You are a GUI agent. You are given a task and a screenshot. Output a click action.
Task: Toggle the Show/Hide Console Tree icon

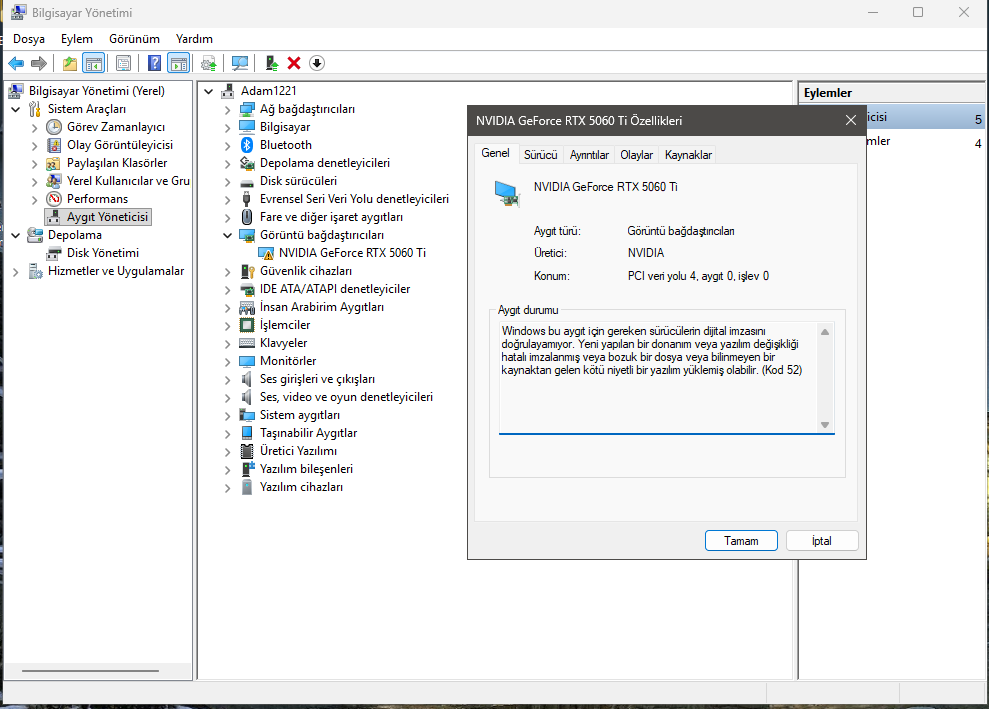pyautogui.click(x=94, y=63)
